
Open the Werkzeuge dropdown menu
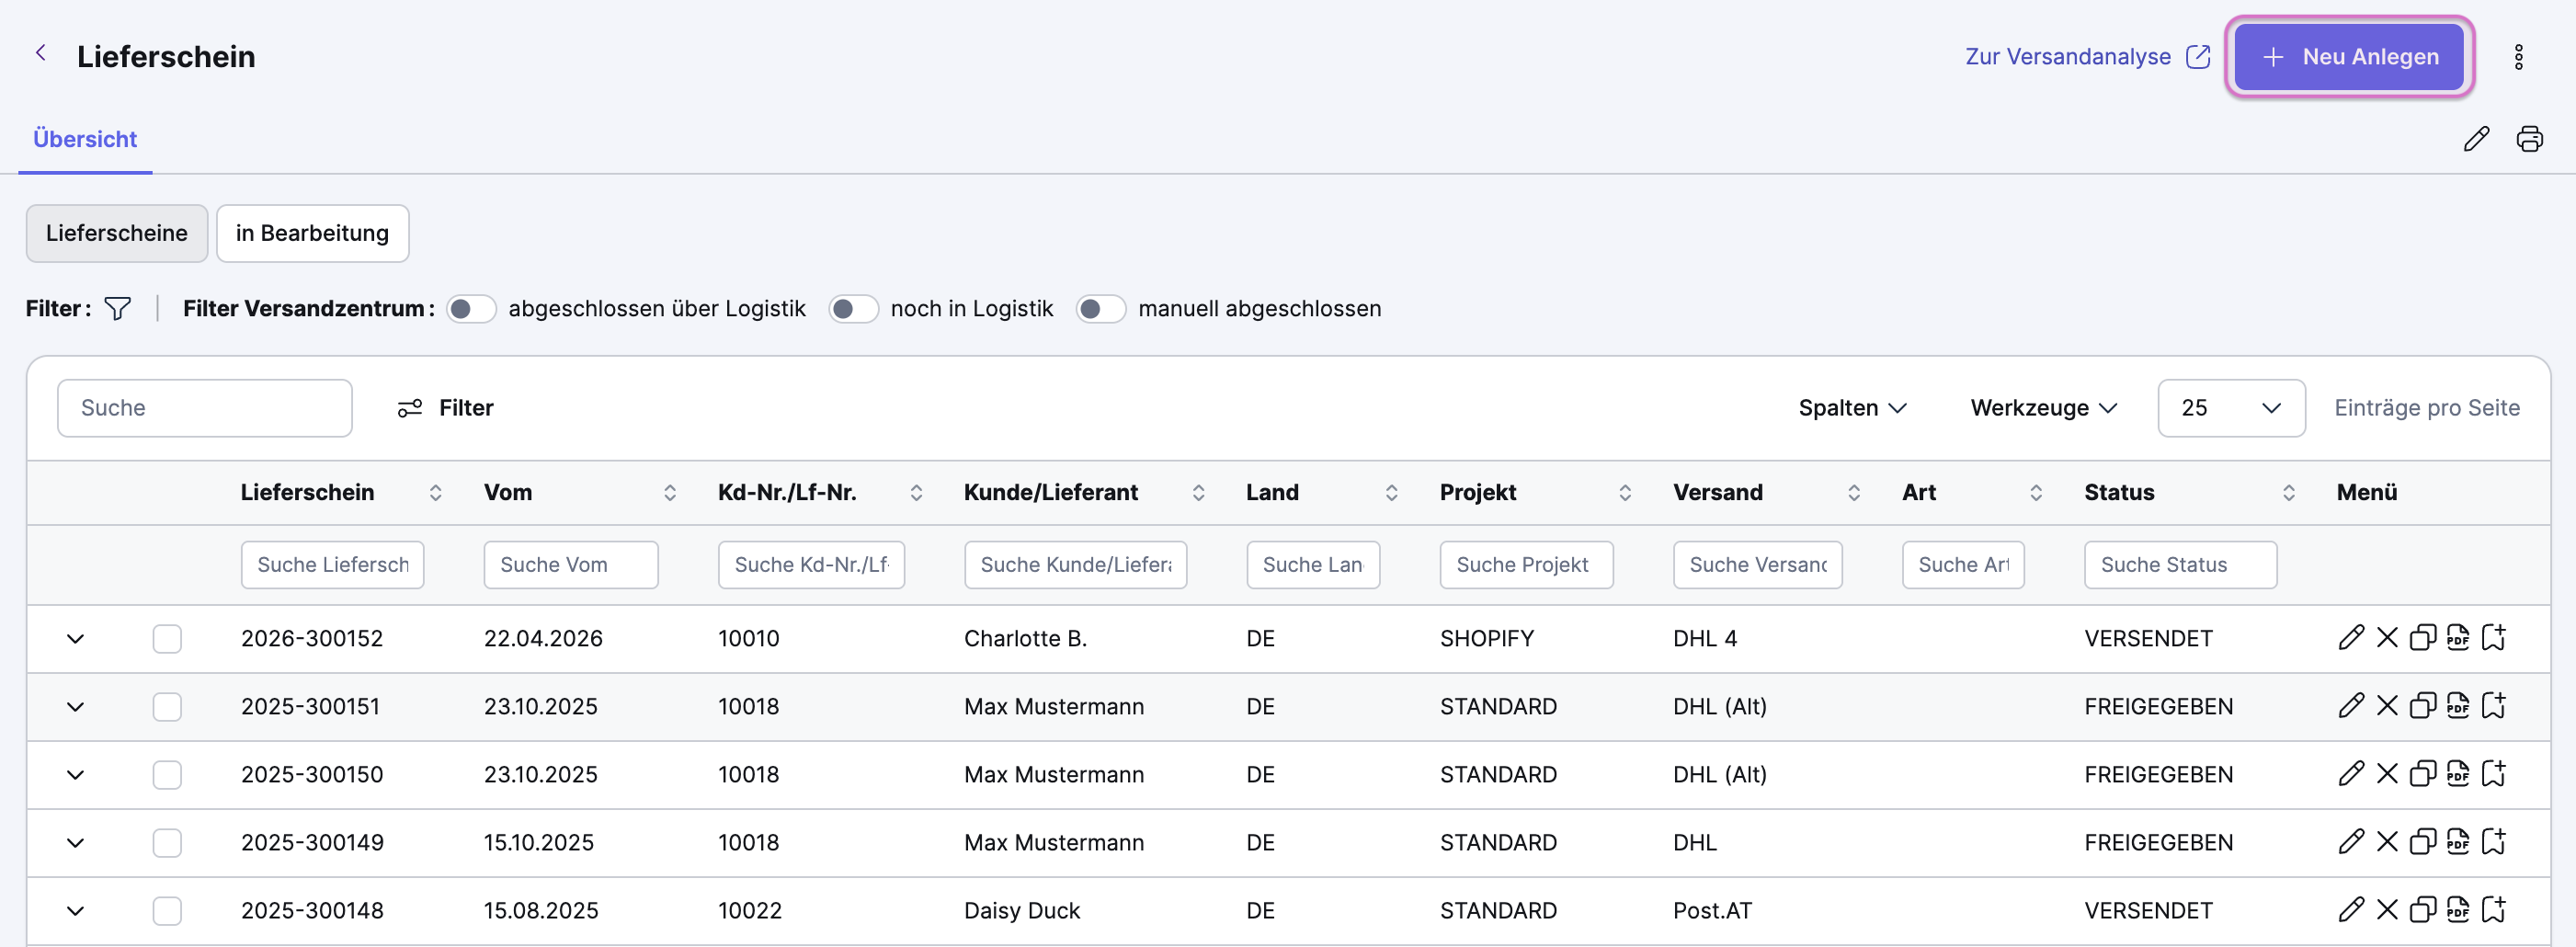click(x=2043, y=408)
